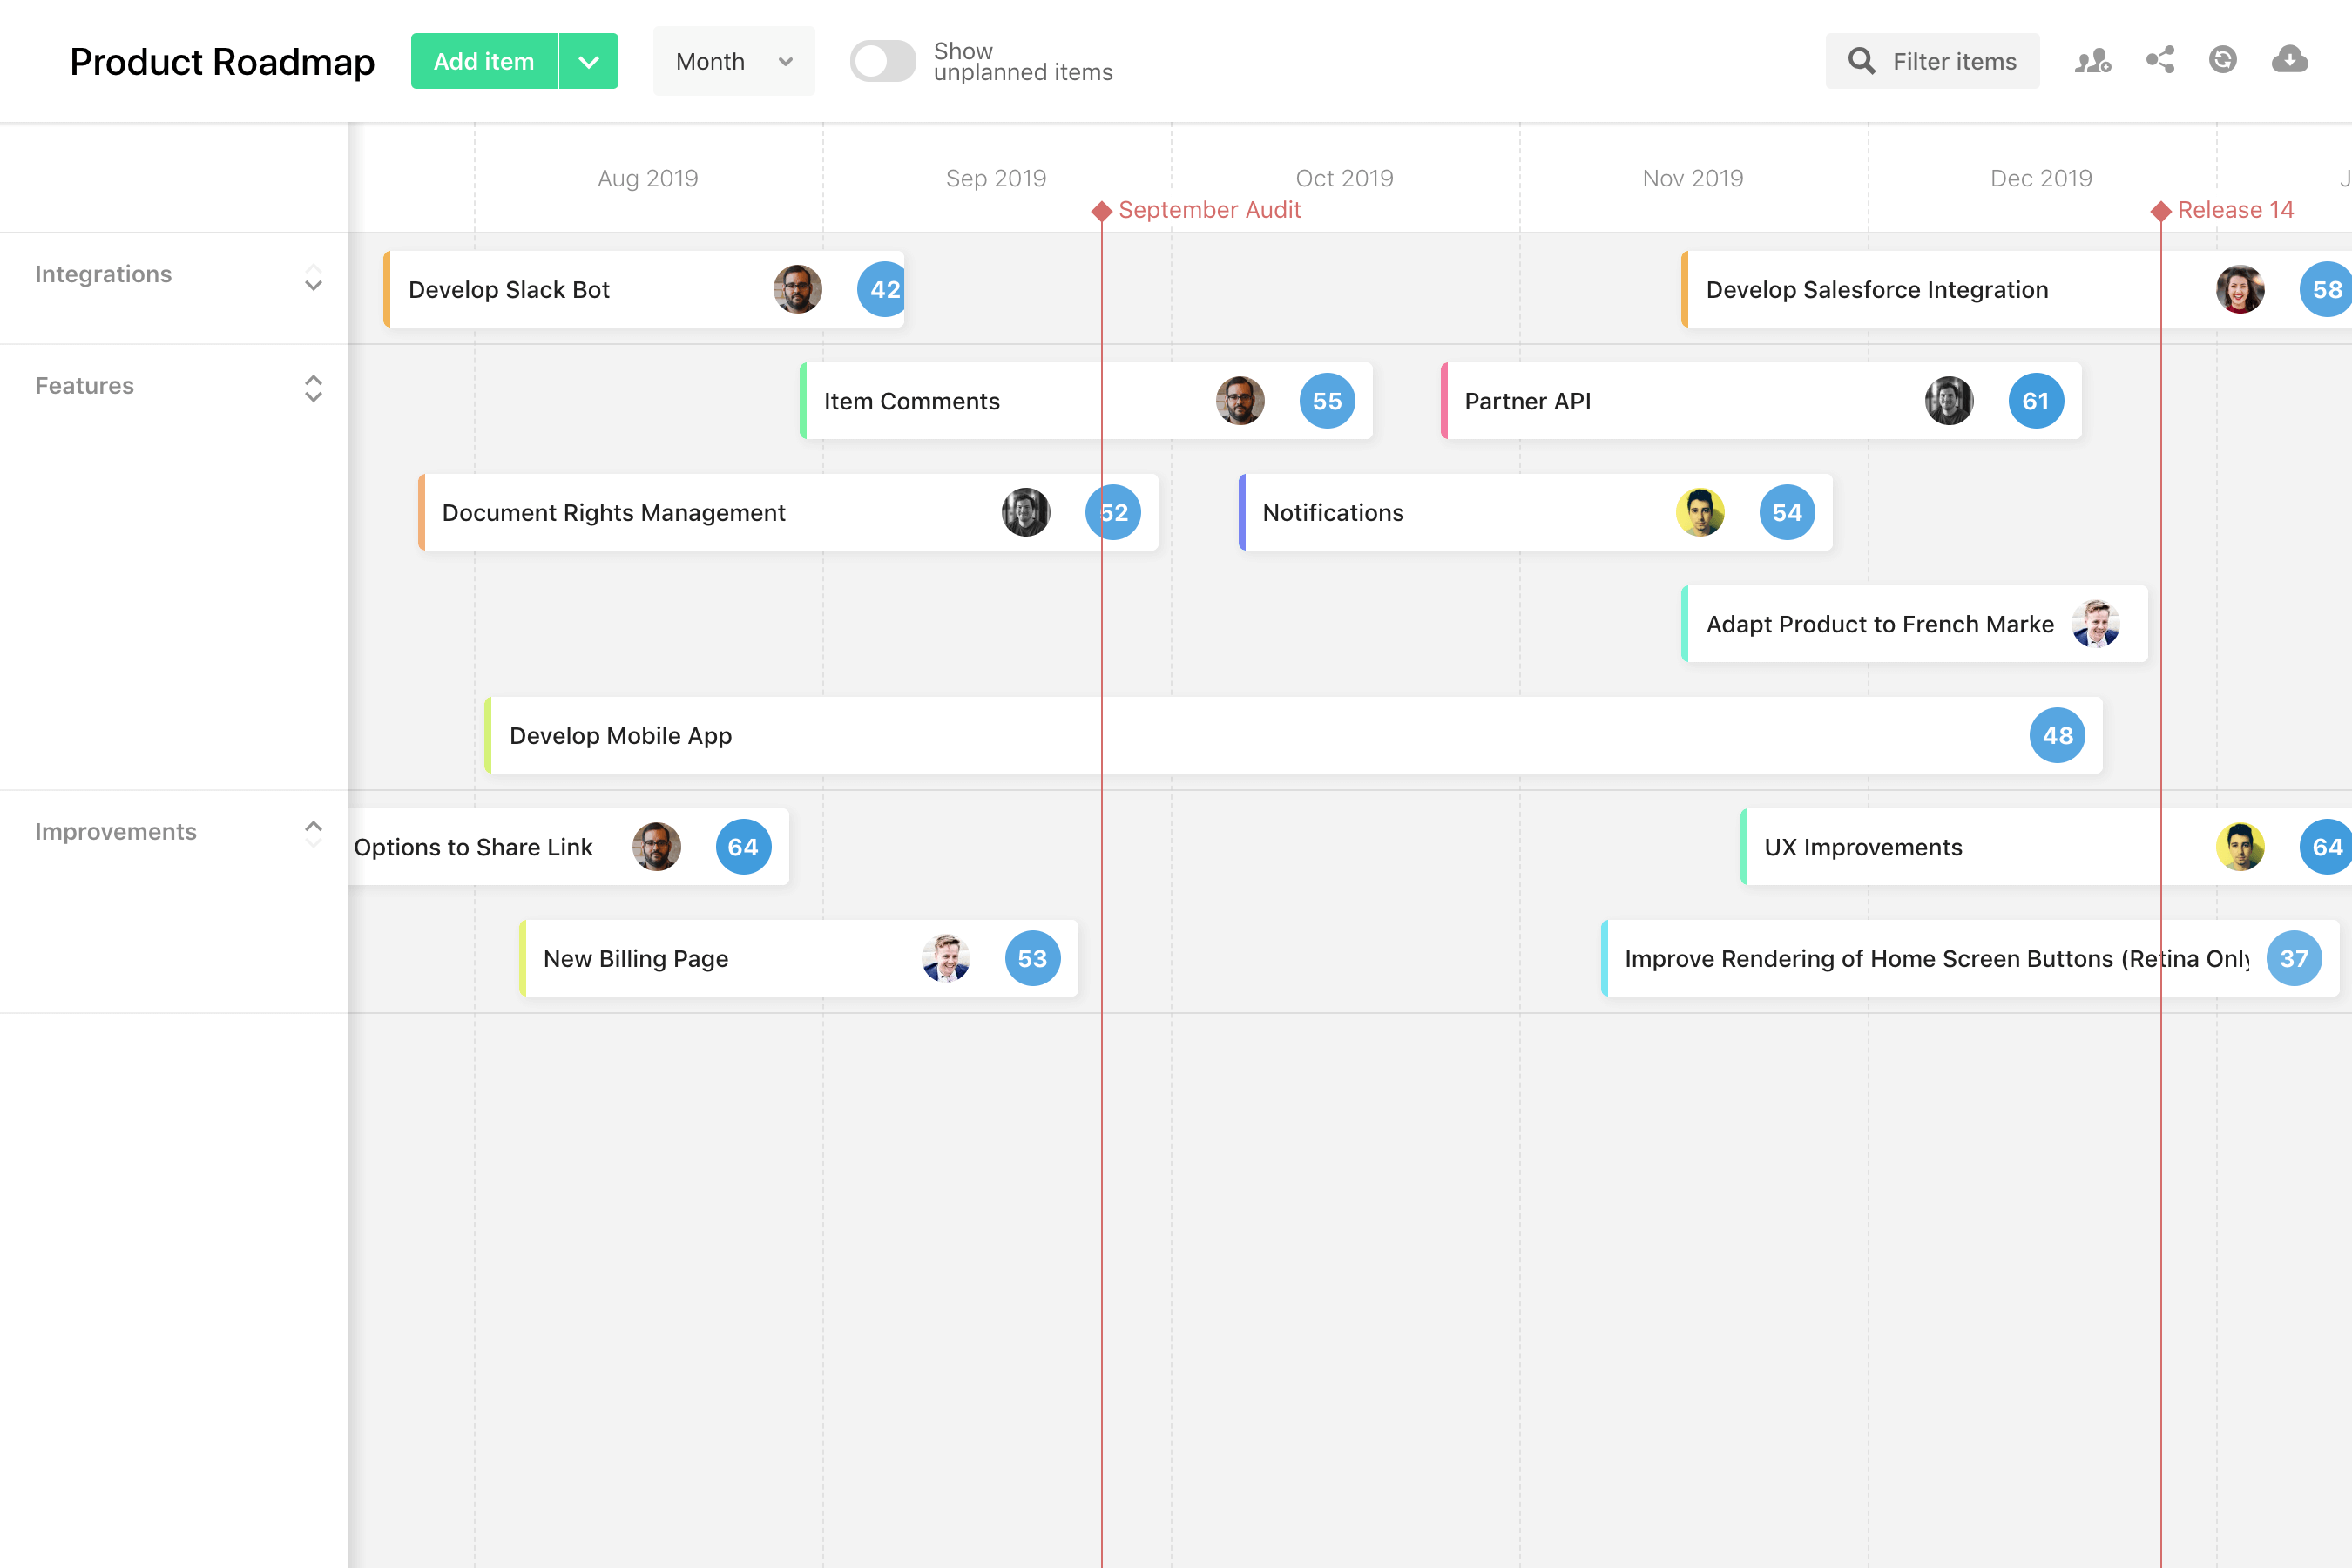Click the sync/refresh icon in the toolbar
The height and width of the screenshot is (1568, 2352).
pyautogui.click(x=2222, y=61)
